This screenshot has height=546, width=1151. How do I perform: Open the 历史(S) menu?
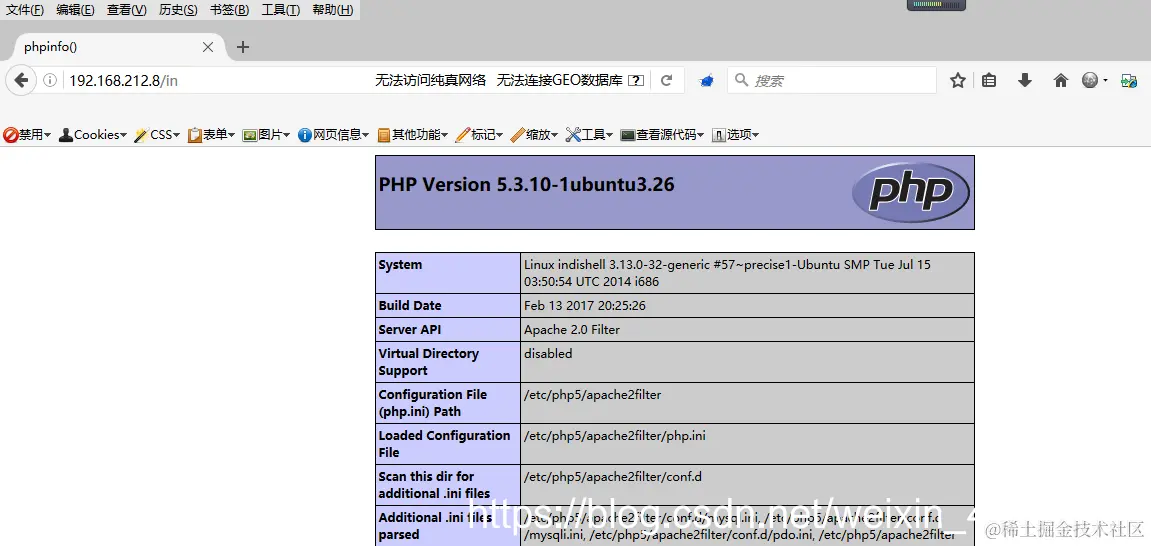(x=178, y=10)
